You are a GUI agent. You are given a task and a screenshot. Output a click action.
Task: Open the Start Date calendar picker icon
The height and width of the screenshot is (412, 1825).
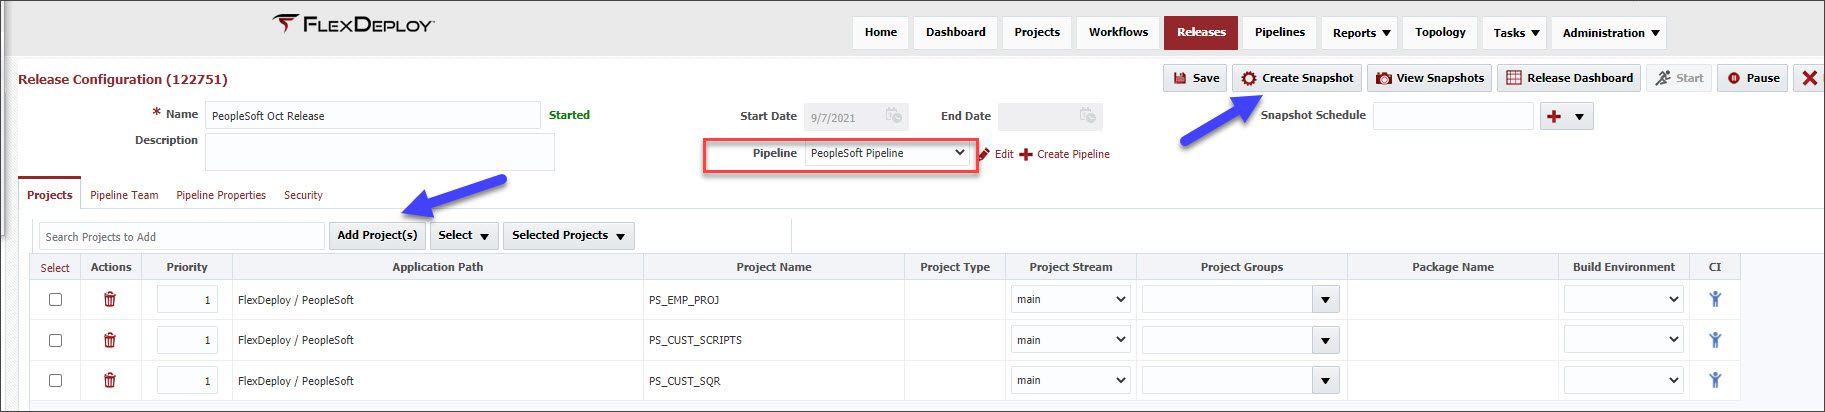click(x=894, y=116)
